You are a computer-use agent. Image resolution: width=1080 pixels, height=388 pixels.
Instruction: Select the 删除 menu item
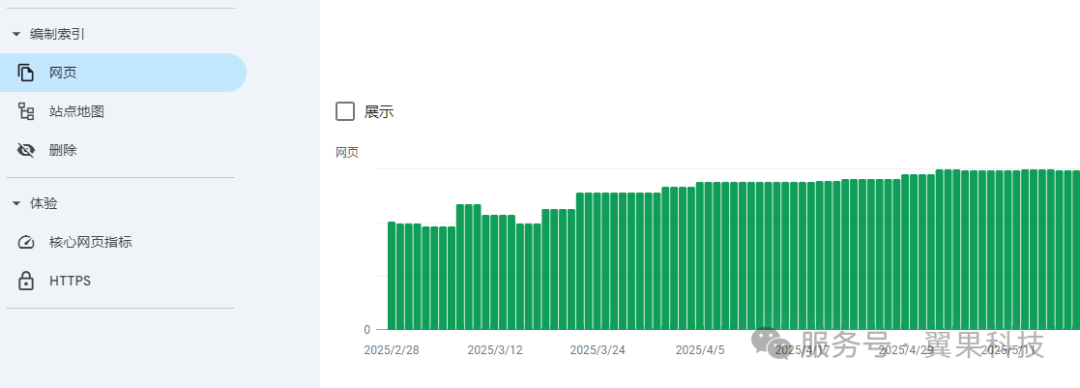point(63,150)
